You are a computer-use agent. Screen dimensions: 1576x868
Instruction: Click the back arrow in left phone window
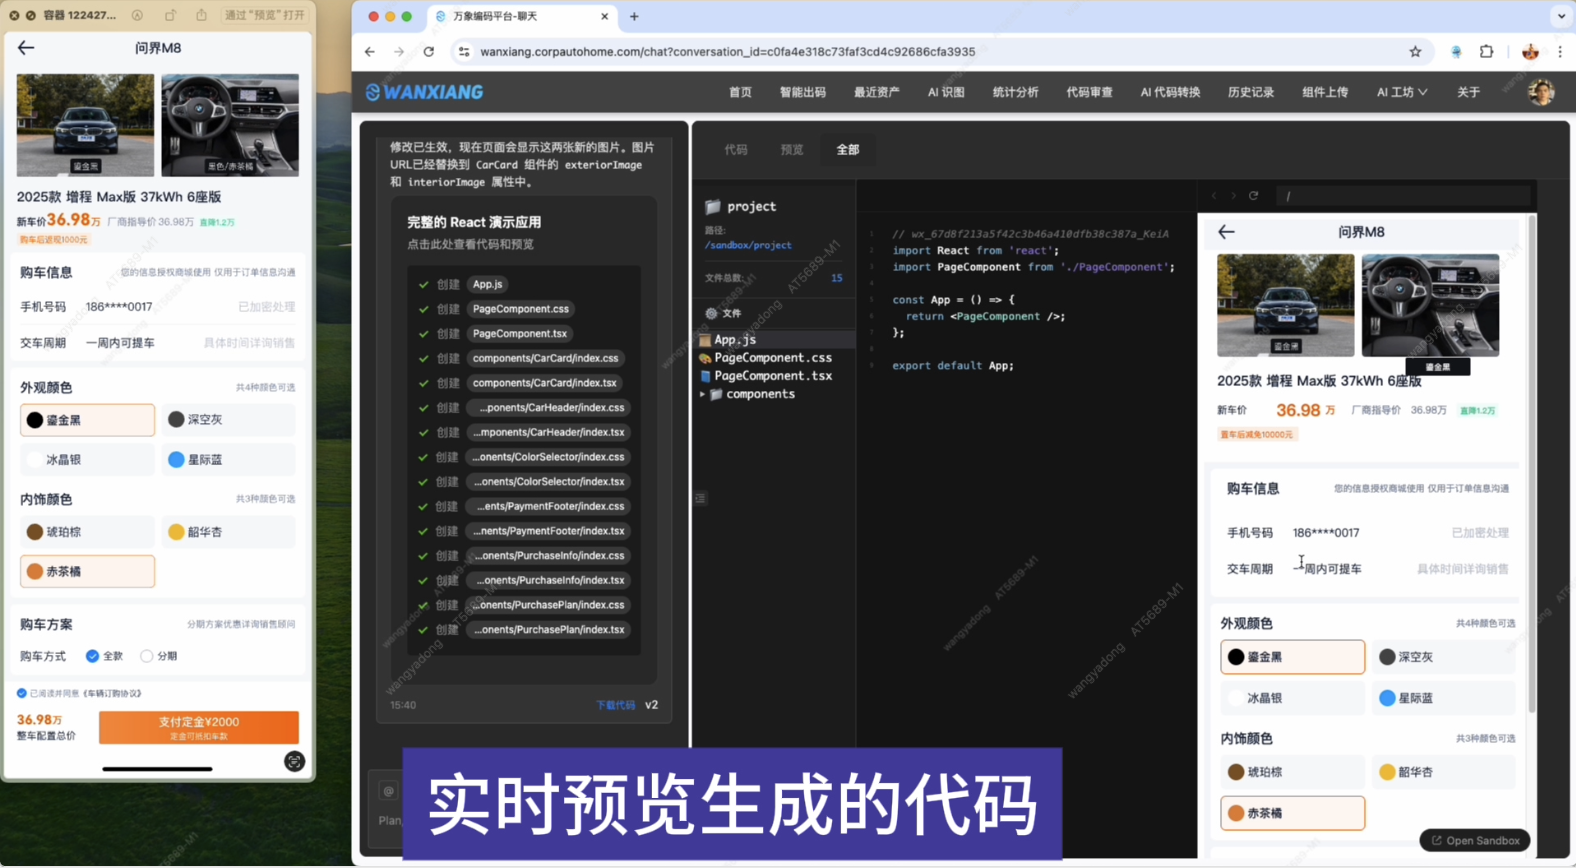(26, 48)
